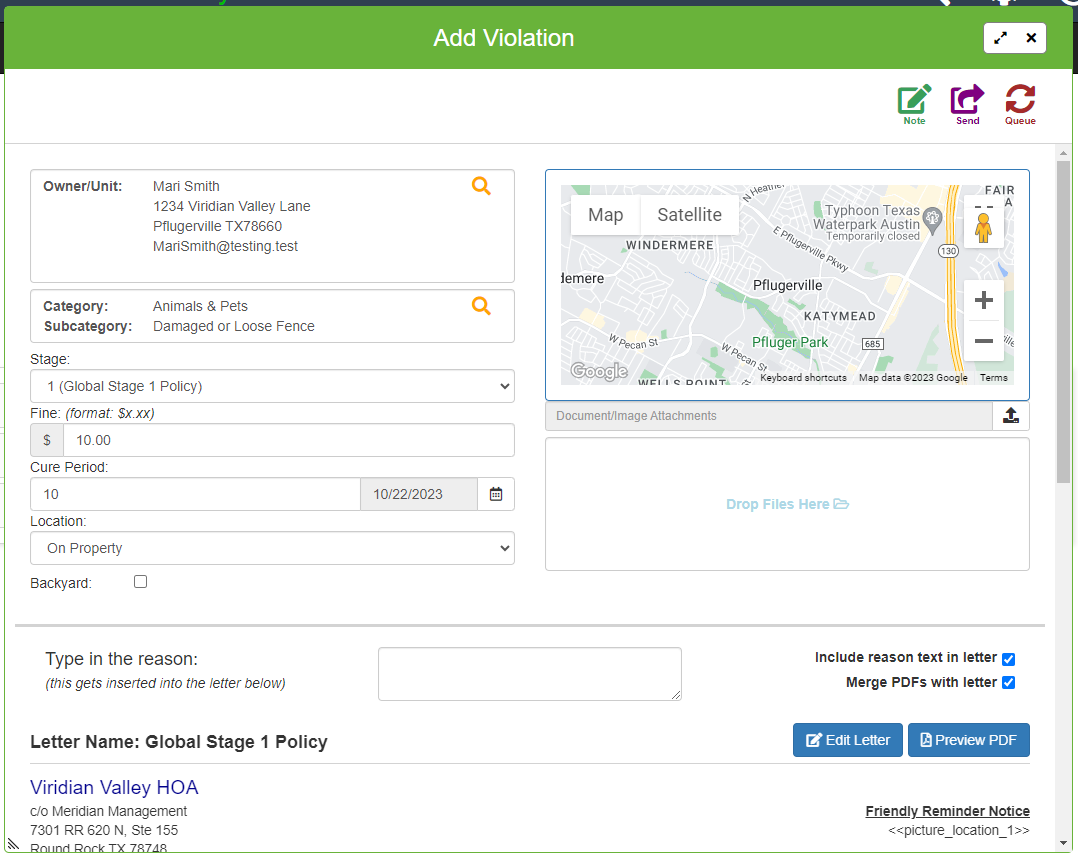Click the Cure Period days field
This screenshot has height=861, width=1078.
195,494
